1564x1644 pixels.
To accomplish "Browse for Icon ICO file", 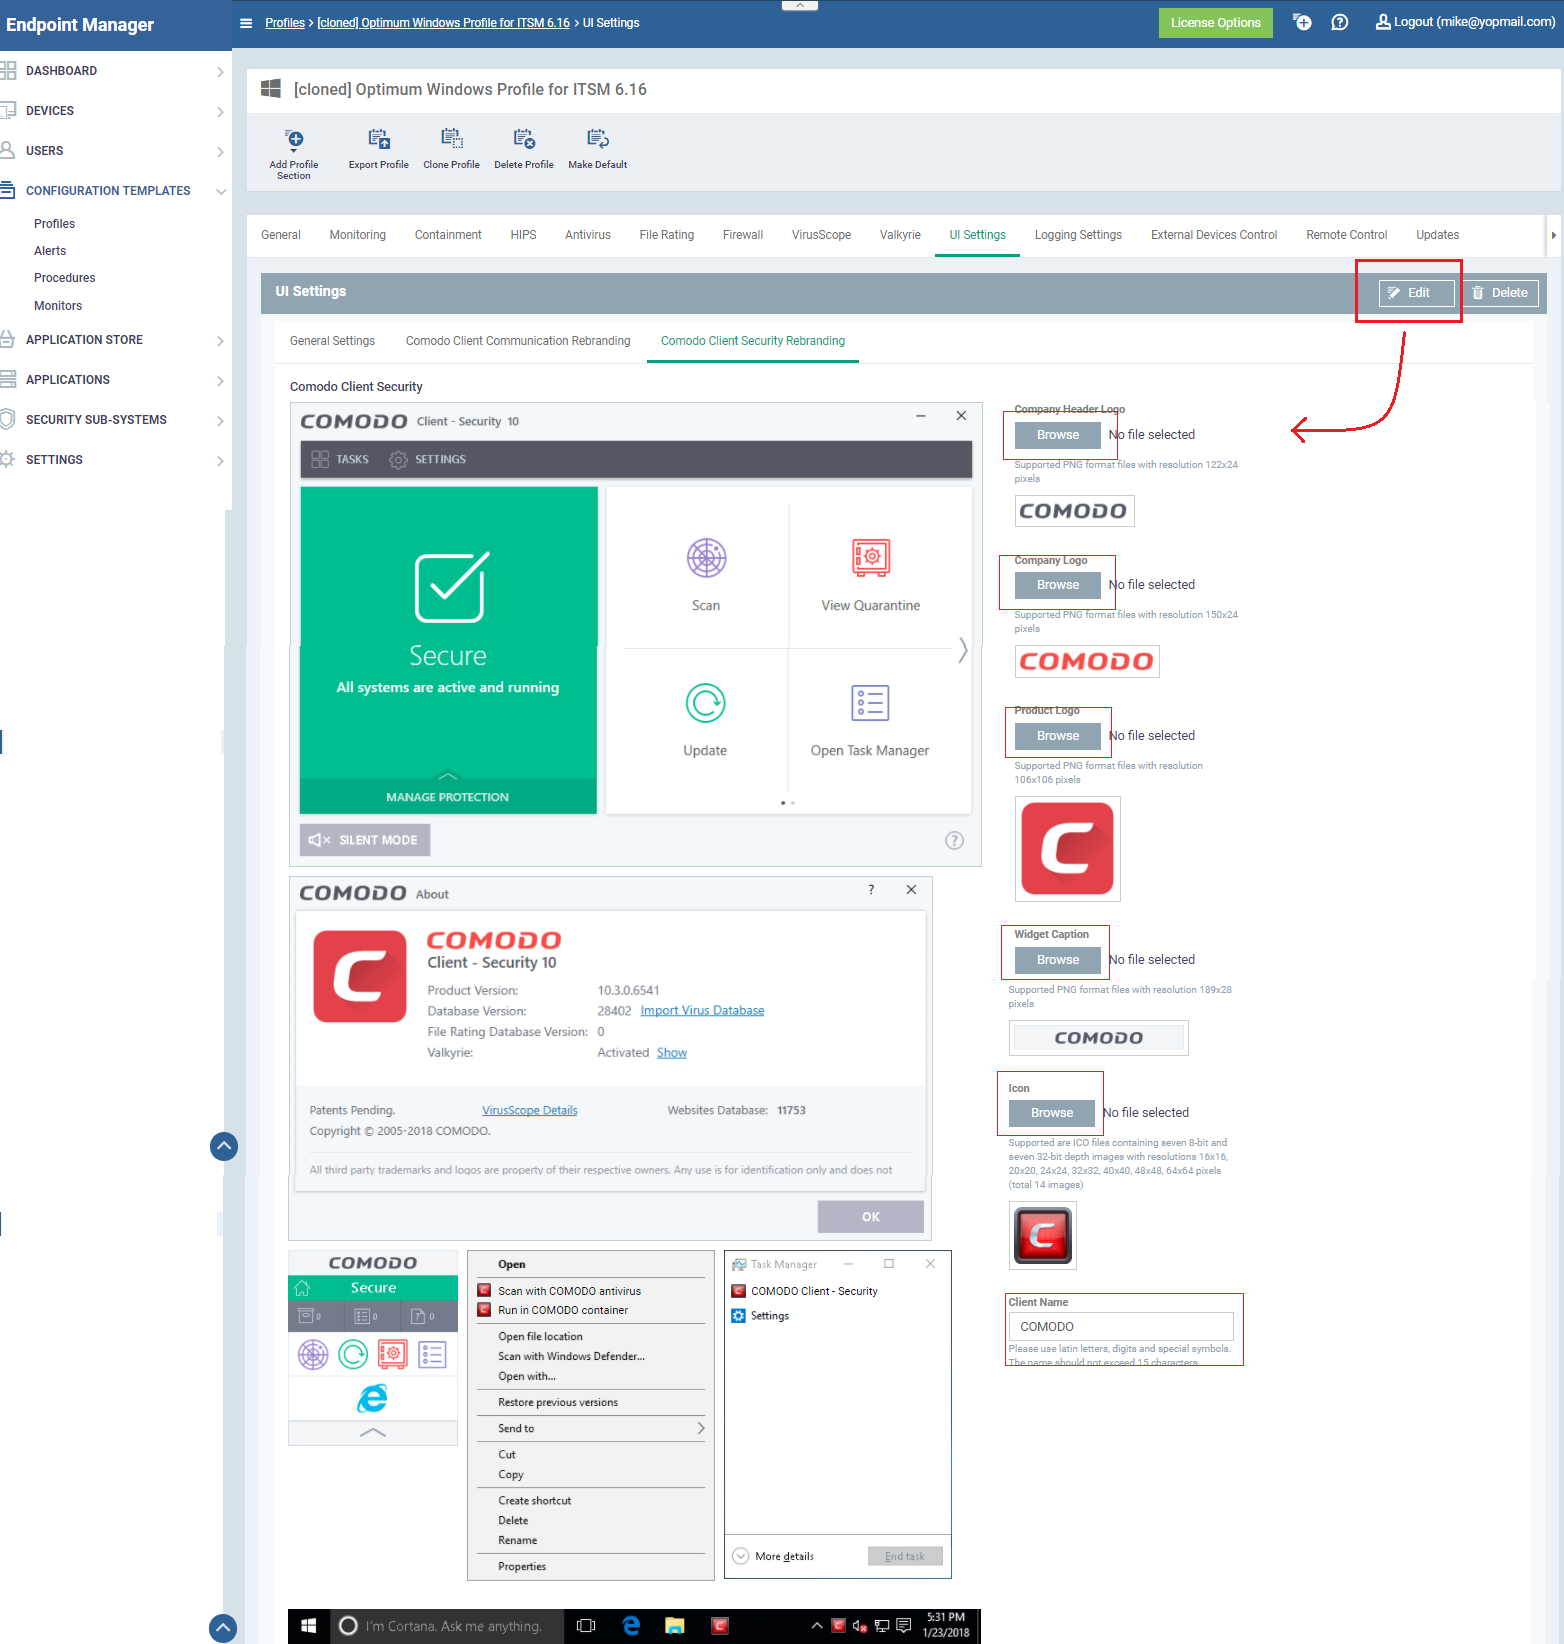I will 1052,1113.
